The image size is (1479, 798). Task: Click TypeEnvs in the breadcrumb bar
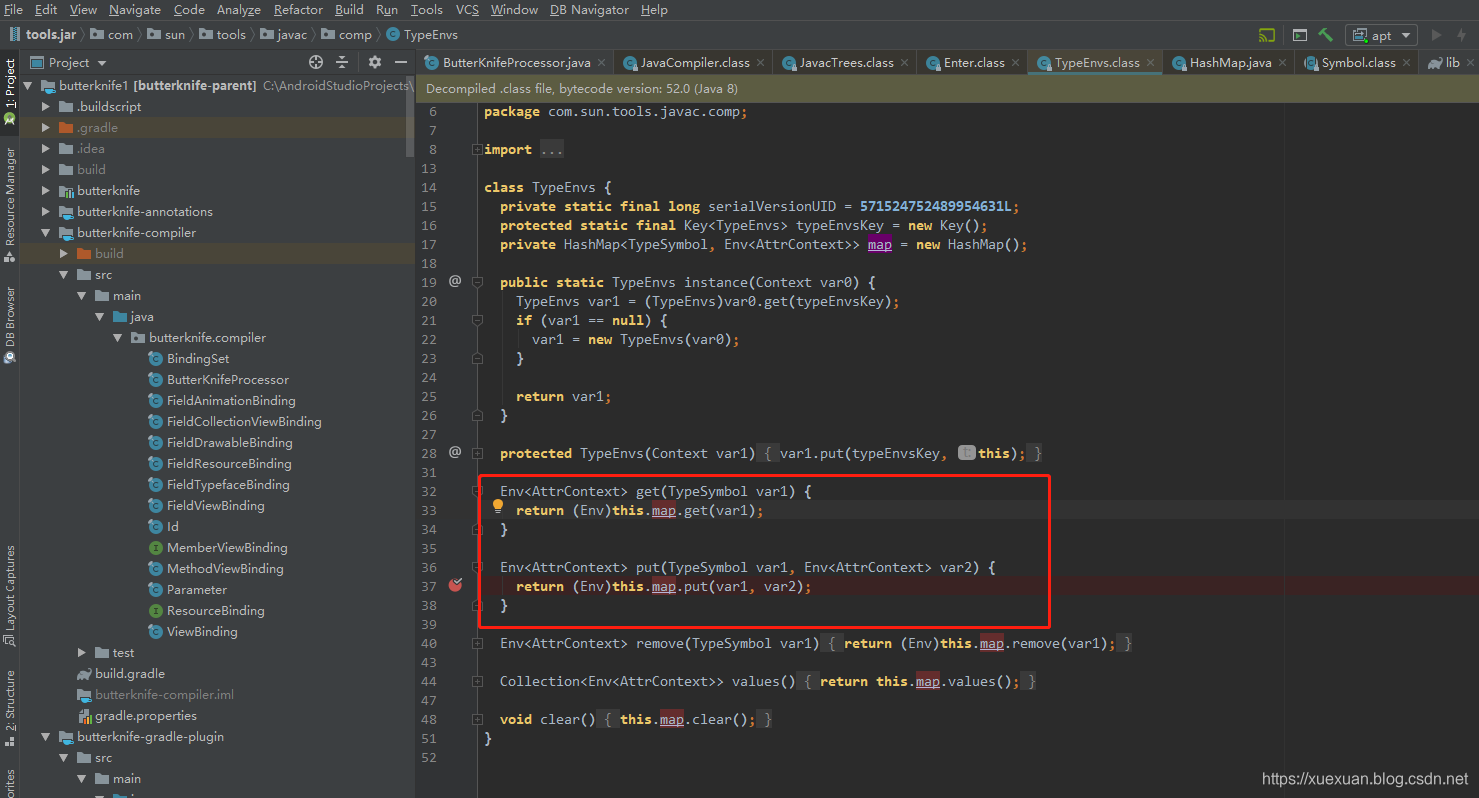pyautogui.click(x=421, y=34)
